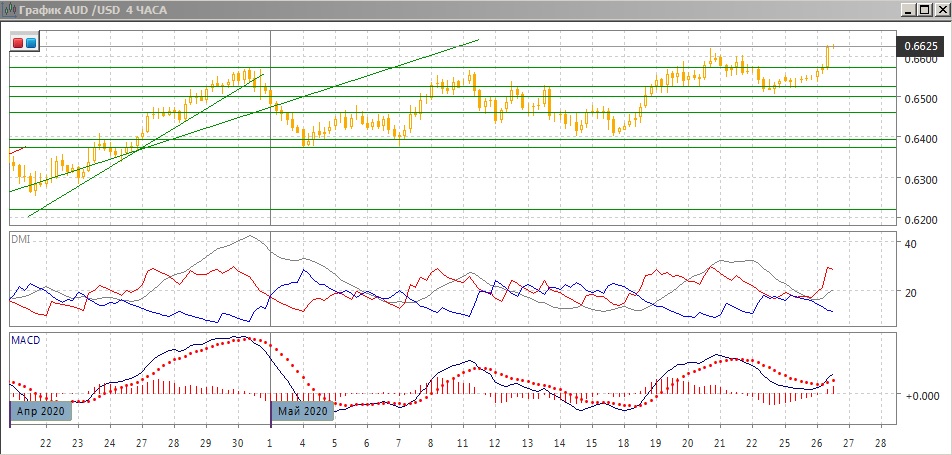Click date 27 on time axis

141,441
